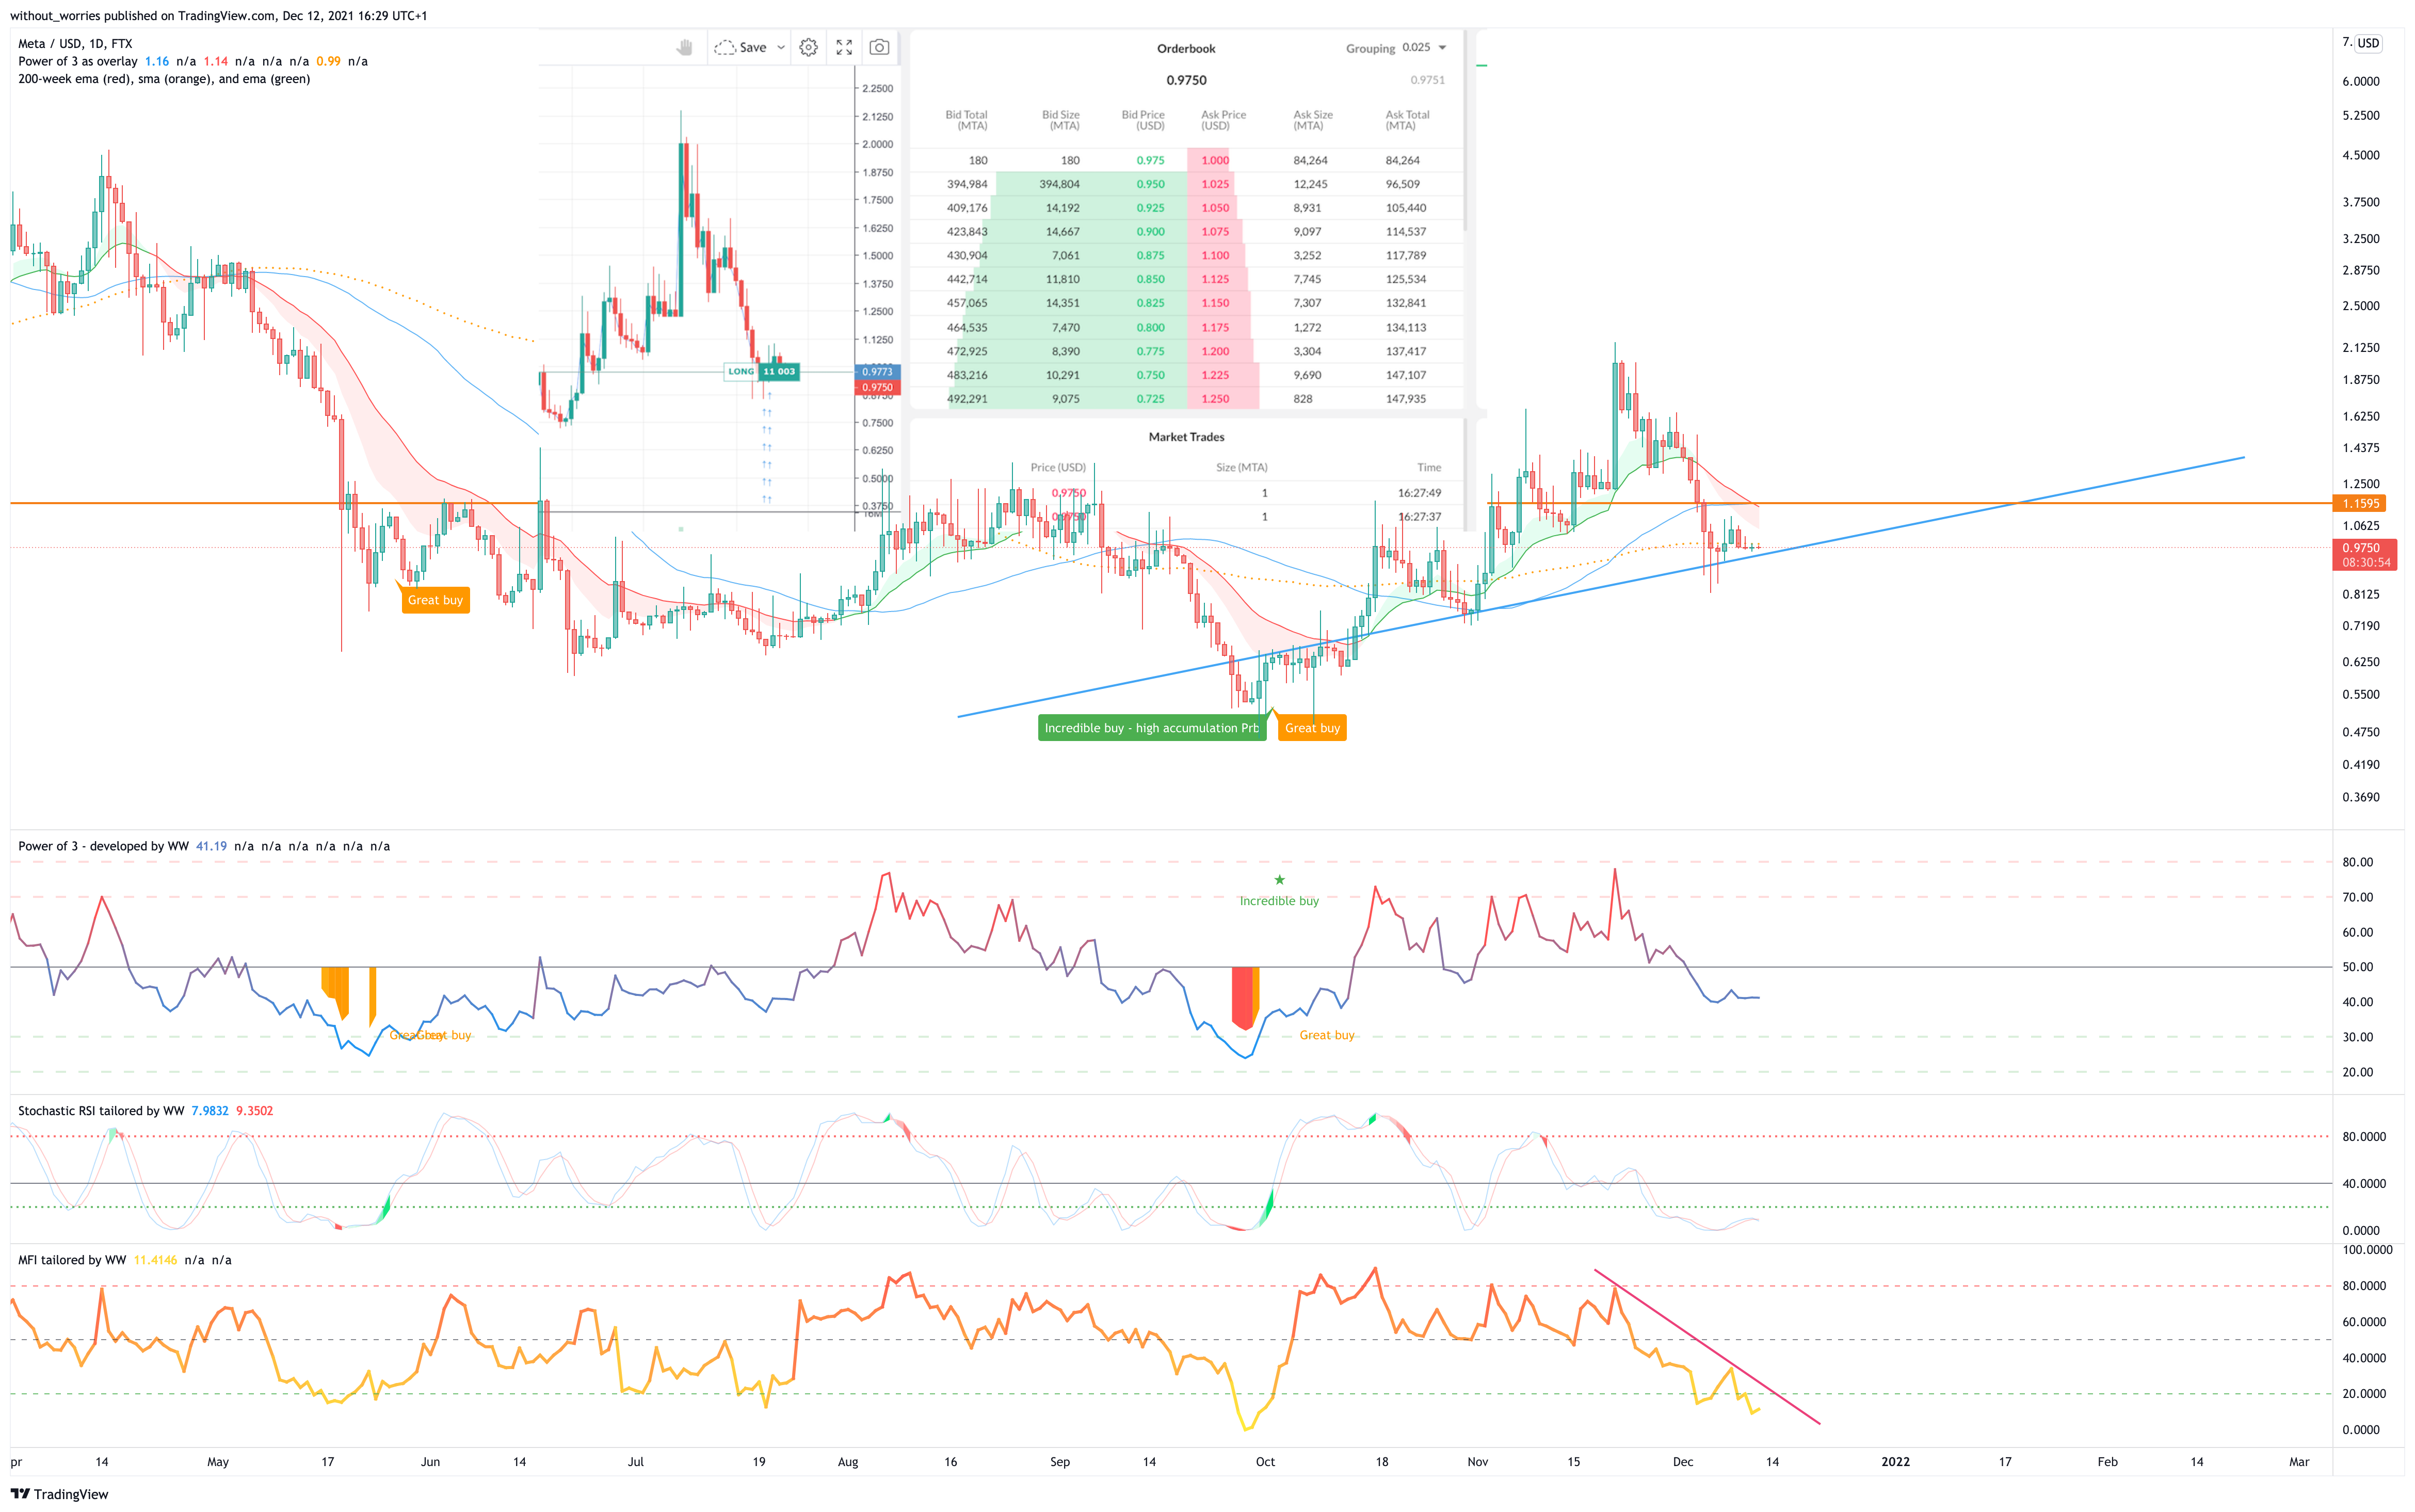Open chart settings gear icon
The width and height of the screenshot is (2415, 1512).
[x=808, y=47]
